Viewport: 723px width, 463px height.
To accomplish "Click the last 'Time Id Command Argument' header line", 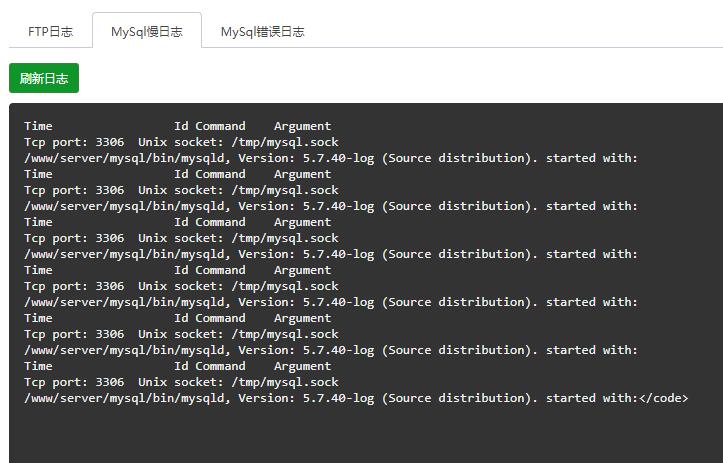I will (x=178, y=366).
